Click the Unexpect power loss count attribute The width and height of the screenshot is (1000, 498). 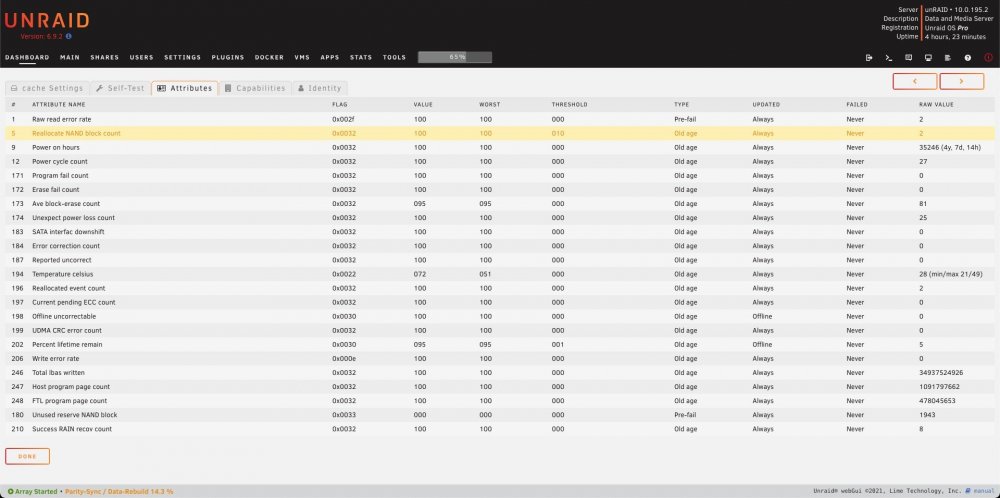(73, 217)
